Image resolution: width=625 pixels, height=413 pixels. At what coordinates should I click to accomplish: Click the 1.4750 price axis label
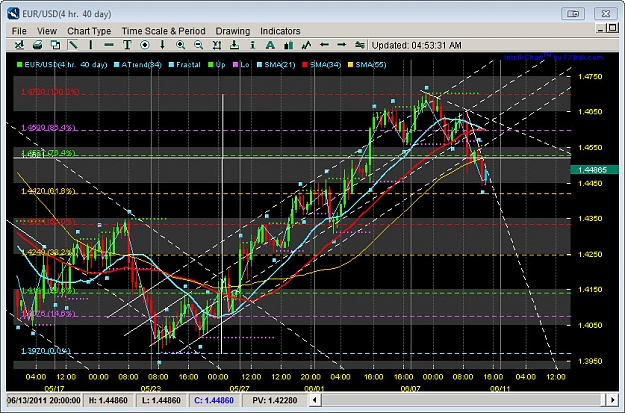[590, 77]
